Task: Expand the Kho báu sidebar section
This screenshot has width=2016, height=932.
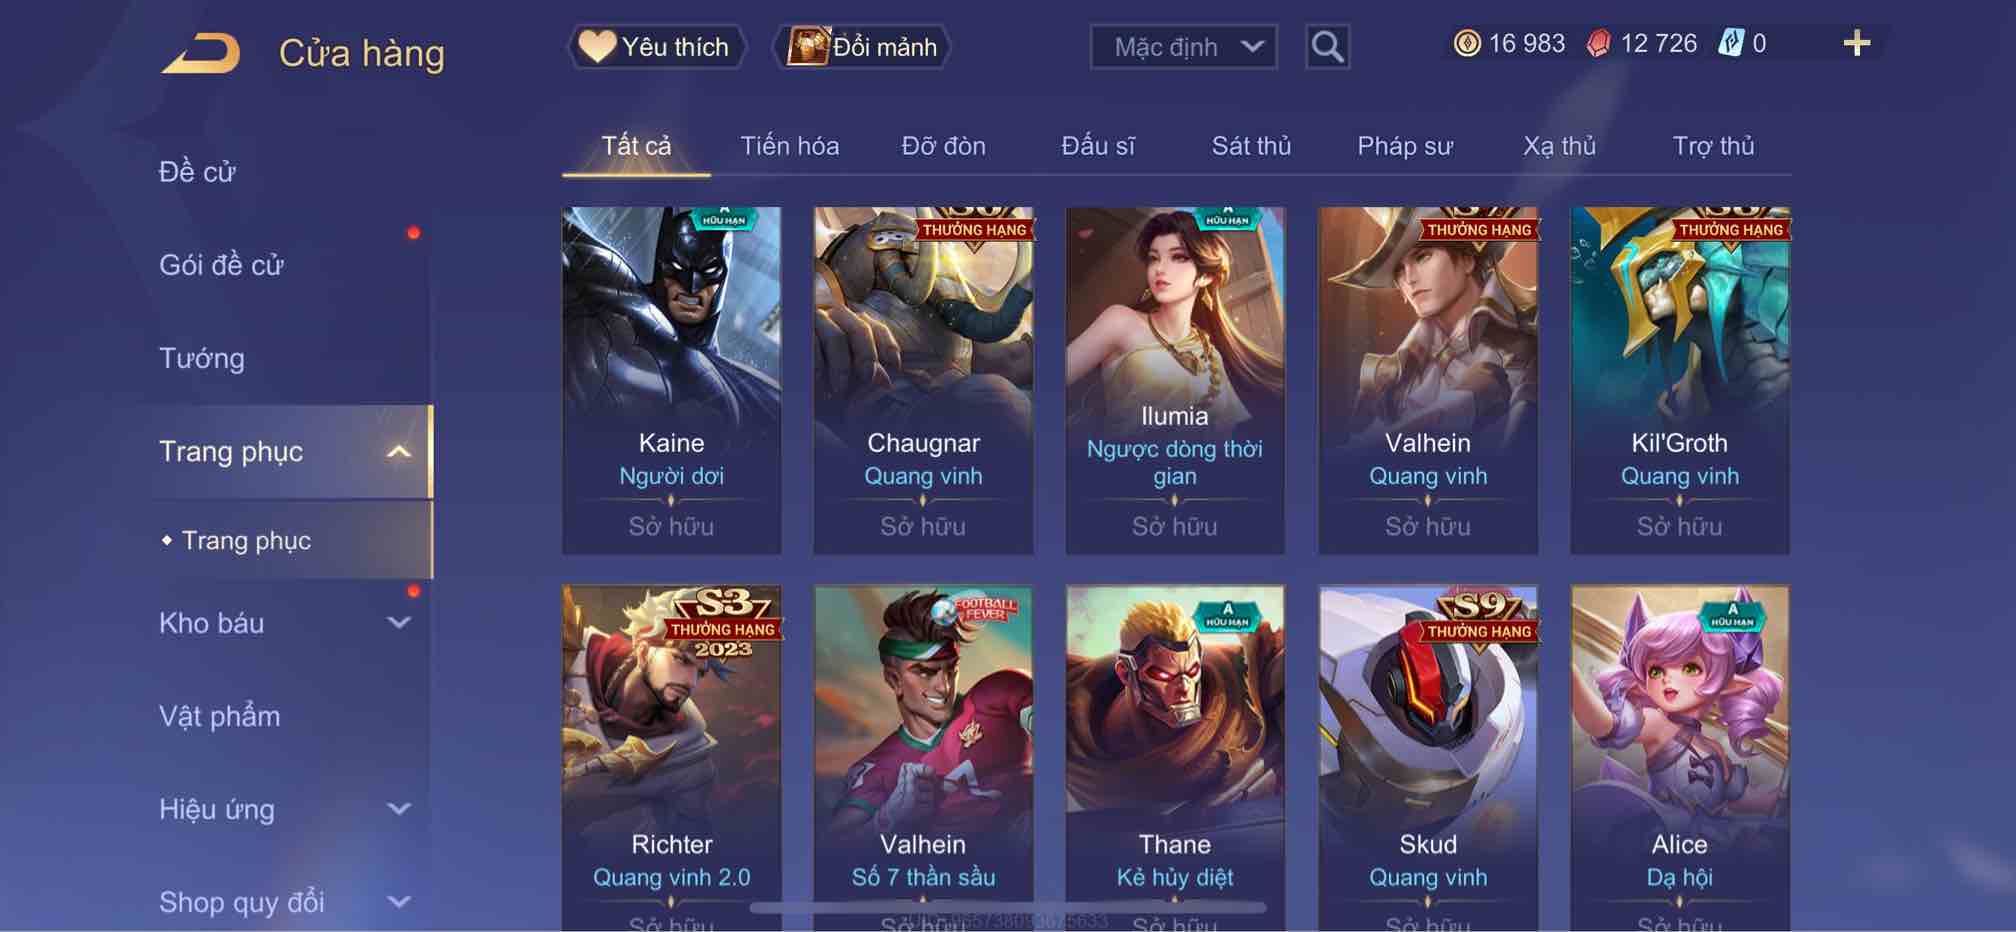Action: [399, 623]
